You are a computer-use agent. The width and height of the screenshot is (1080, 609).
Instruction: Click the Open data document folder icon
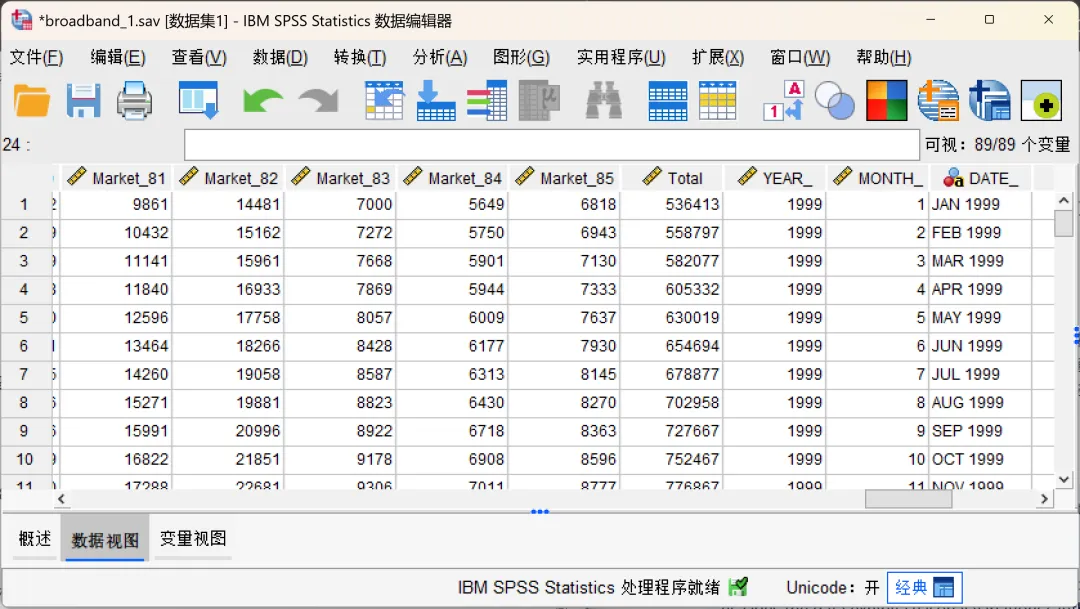click(32, 101)
